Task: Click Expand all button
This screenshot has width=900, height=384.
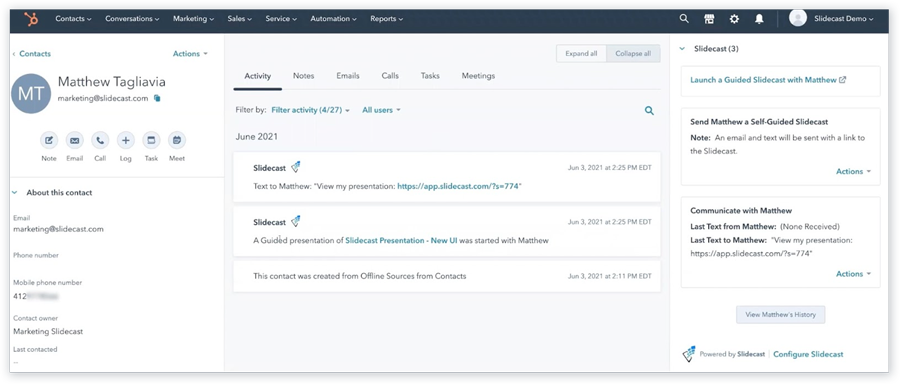Action: click(x=581, y=53)
